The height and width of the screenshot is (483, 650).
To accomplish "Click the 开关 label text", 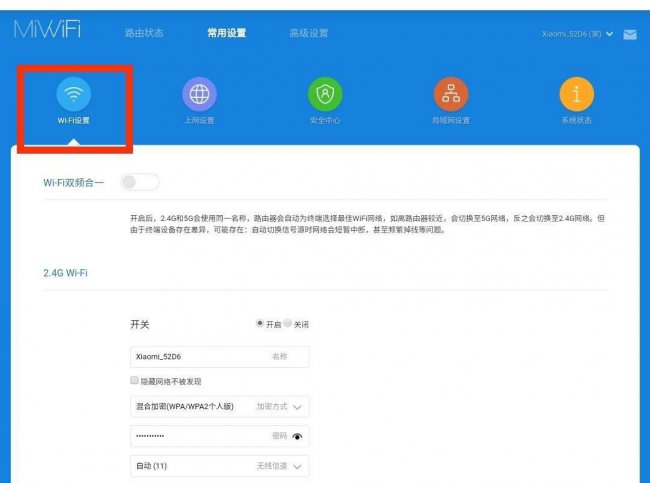I will pyautogui.click(x=140, y=324).
